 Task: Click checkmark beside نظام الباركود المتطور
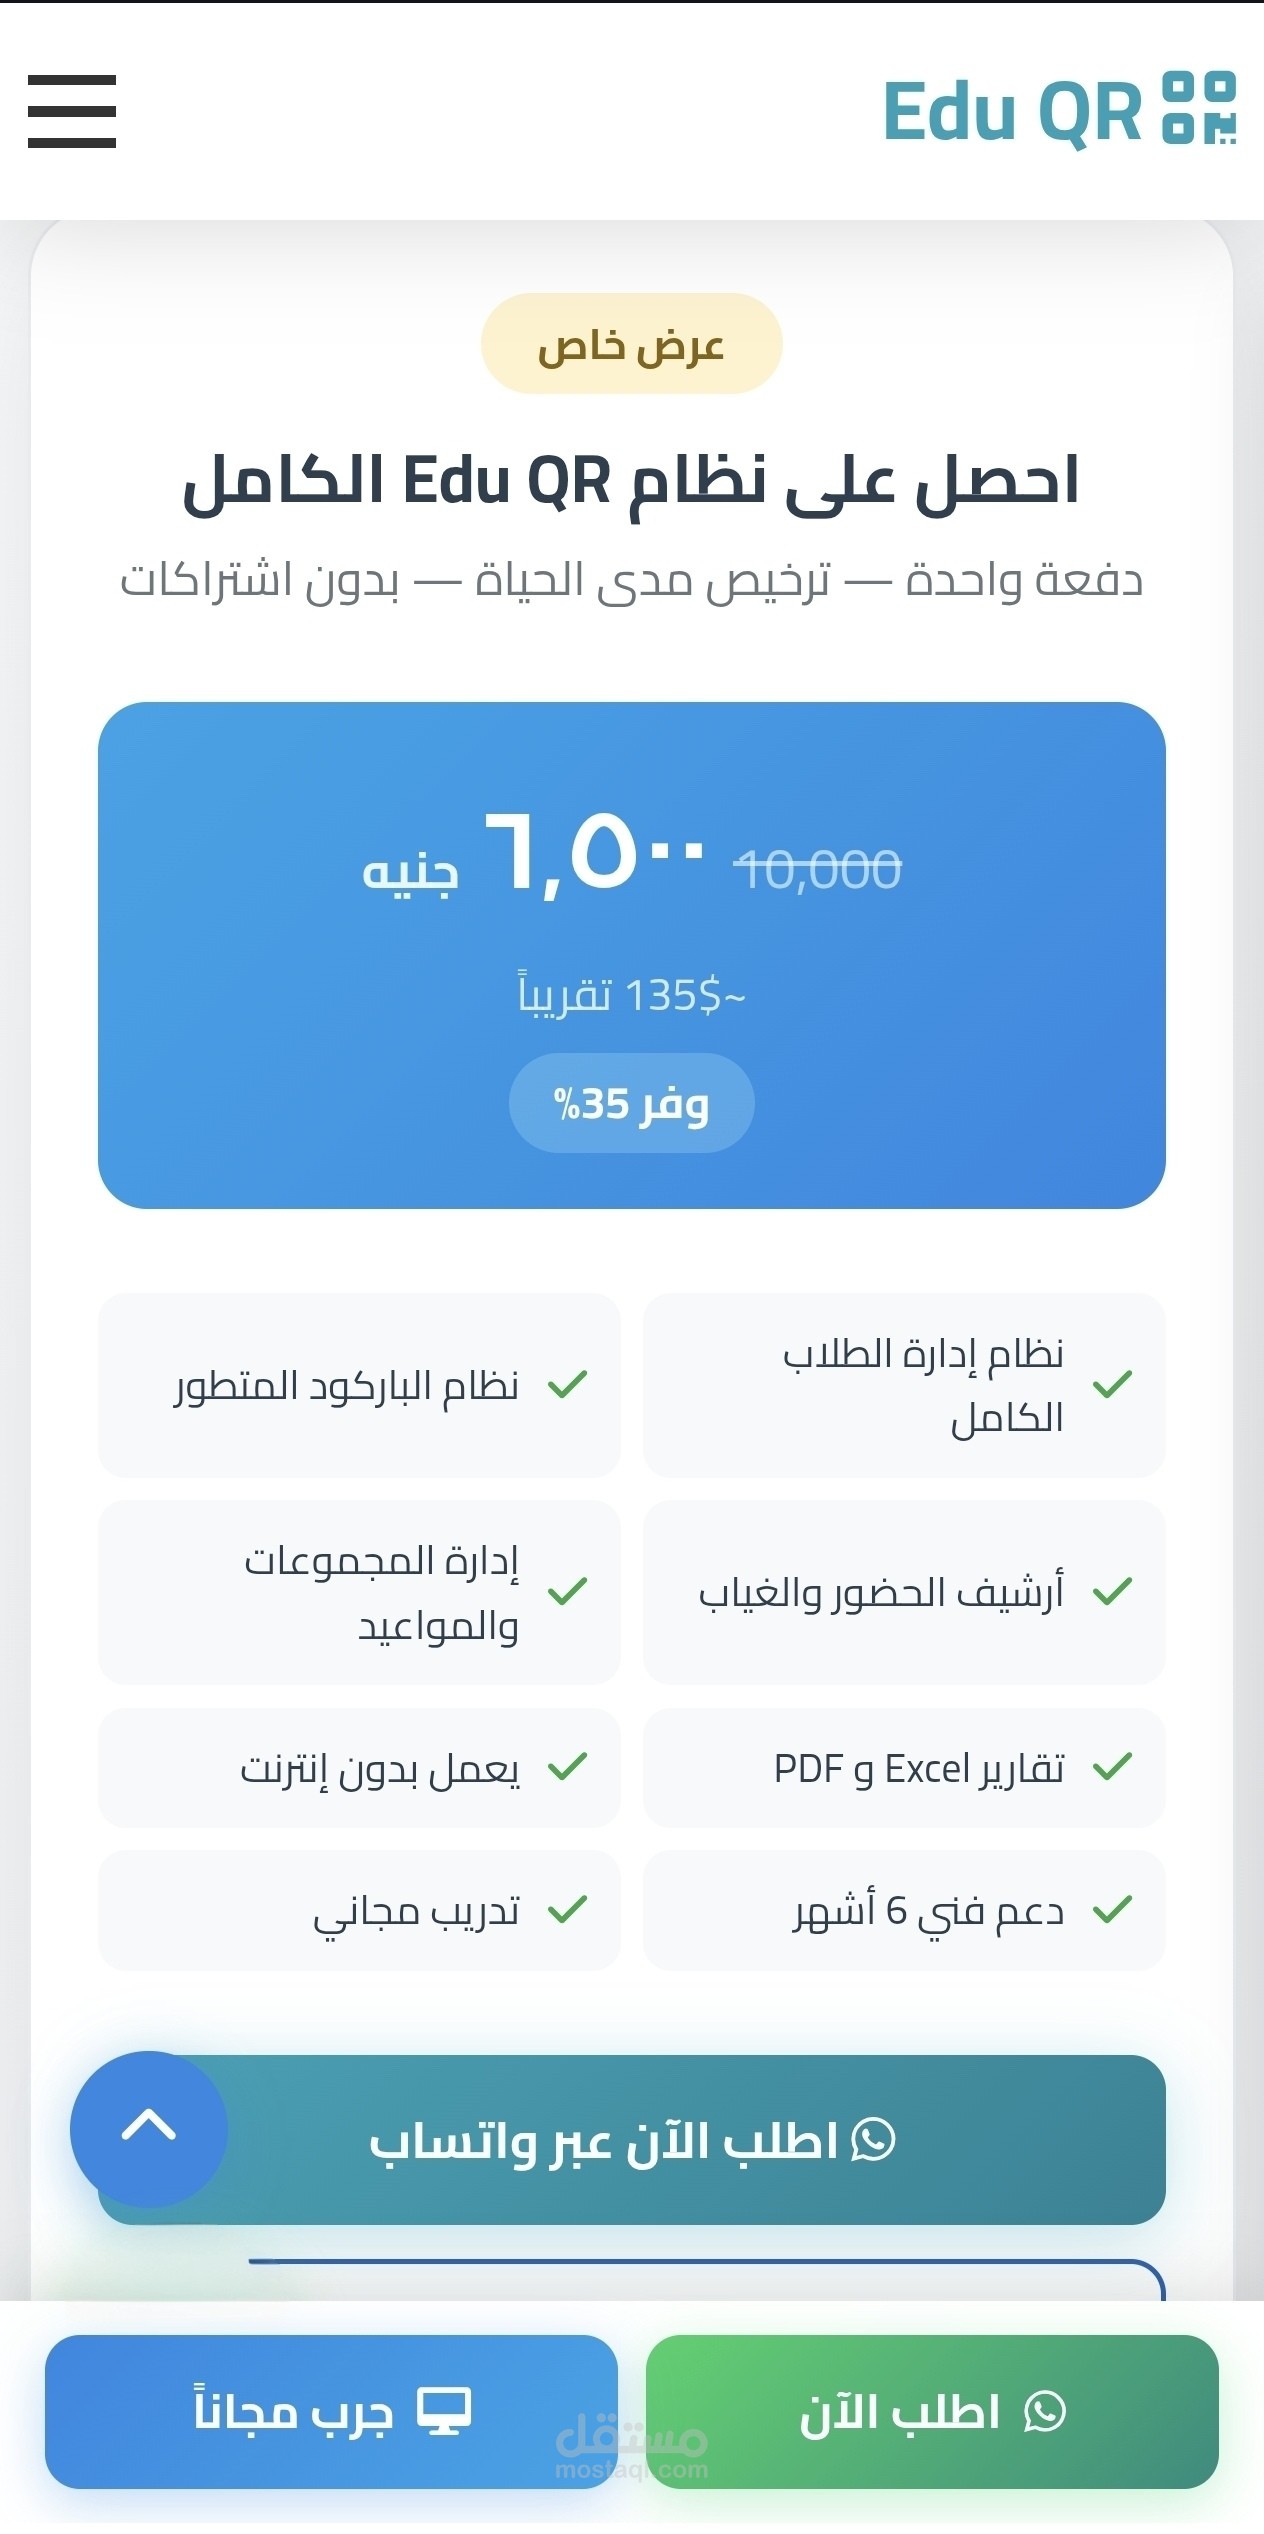click(x=567, y=1385)
